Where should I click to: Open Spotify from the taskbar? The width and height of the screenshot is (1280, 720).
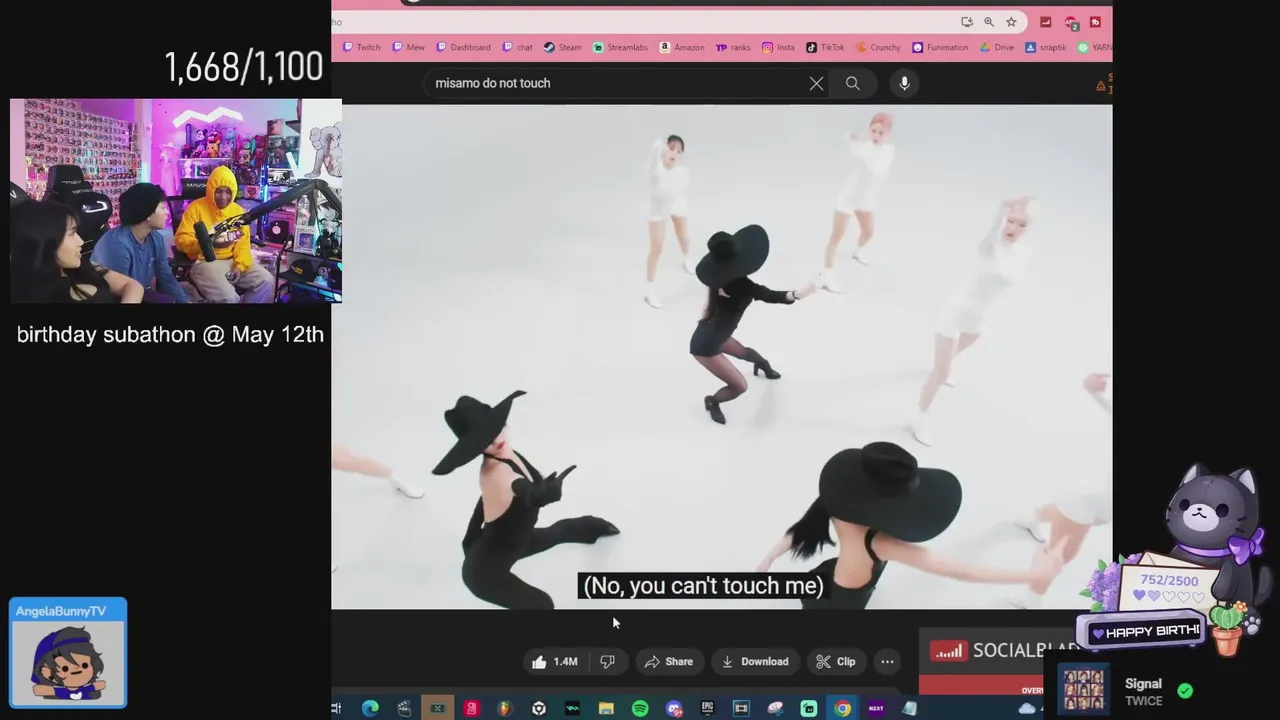(640, 708)
